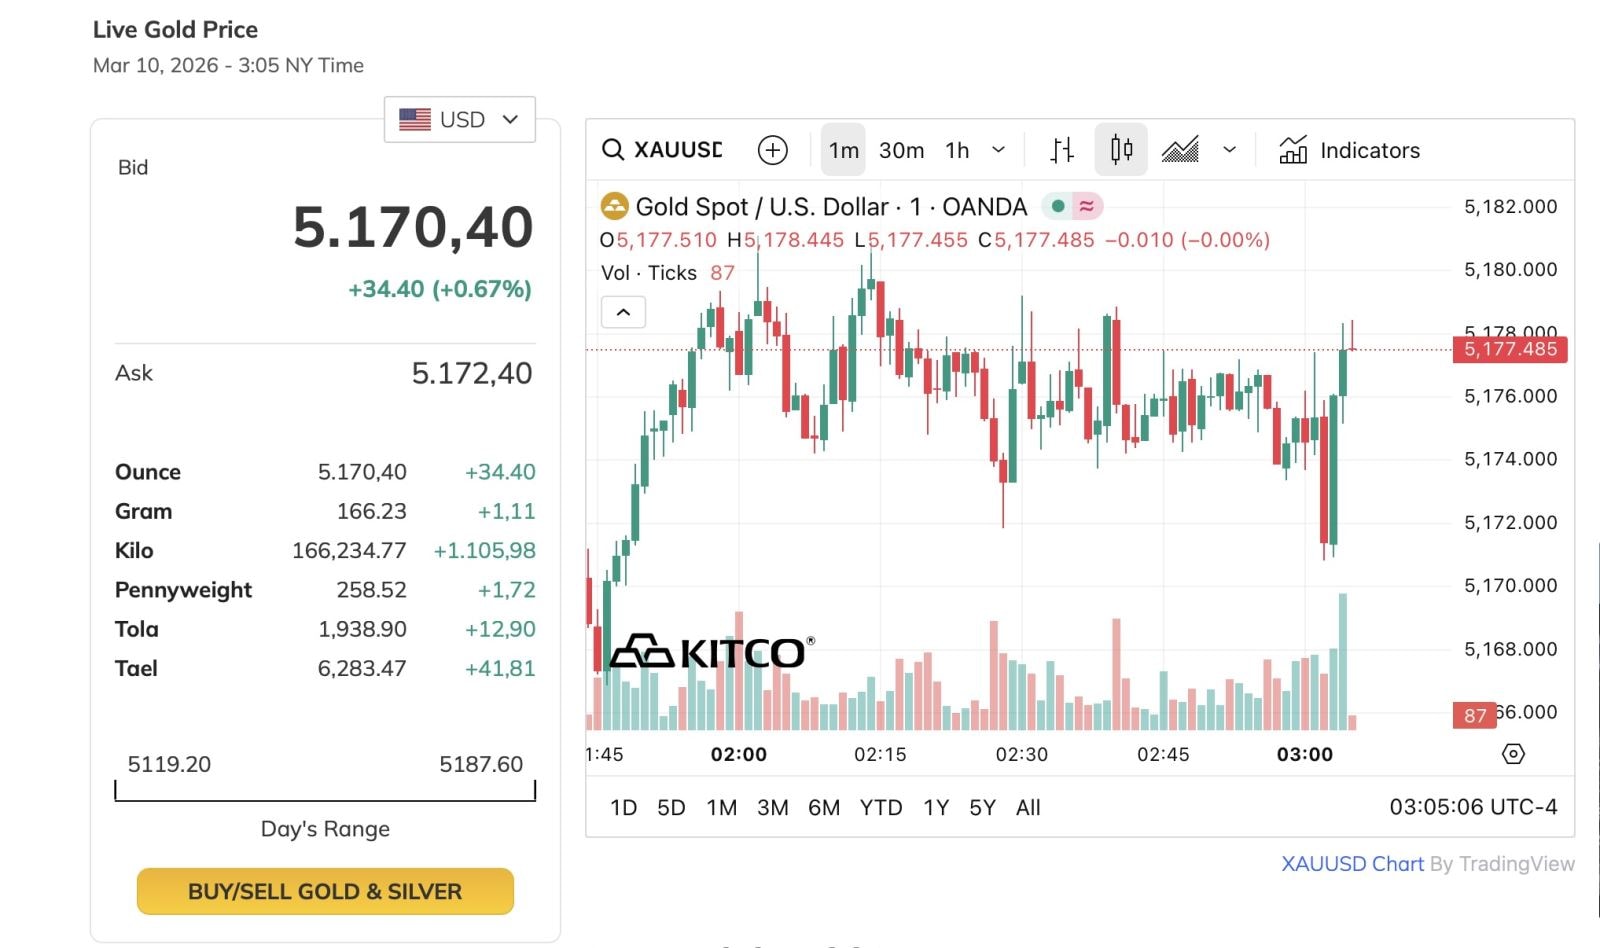
Task: Expand the more chart styles chevron
Action: (x=1229, y=150)
